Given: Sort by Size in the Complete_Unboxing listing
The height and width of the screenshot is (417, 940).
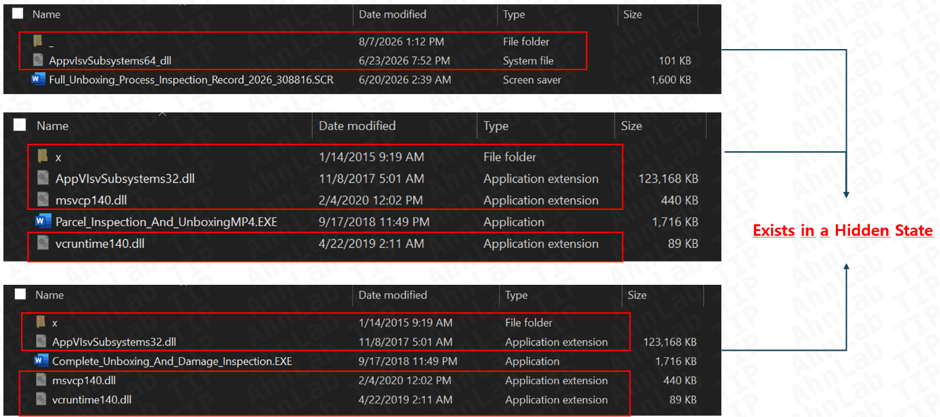Looking at the screenshot, I should click(x=637, y=295).
